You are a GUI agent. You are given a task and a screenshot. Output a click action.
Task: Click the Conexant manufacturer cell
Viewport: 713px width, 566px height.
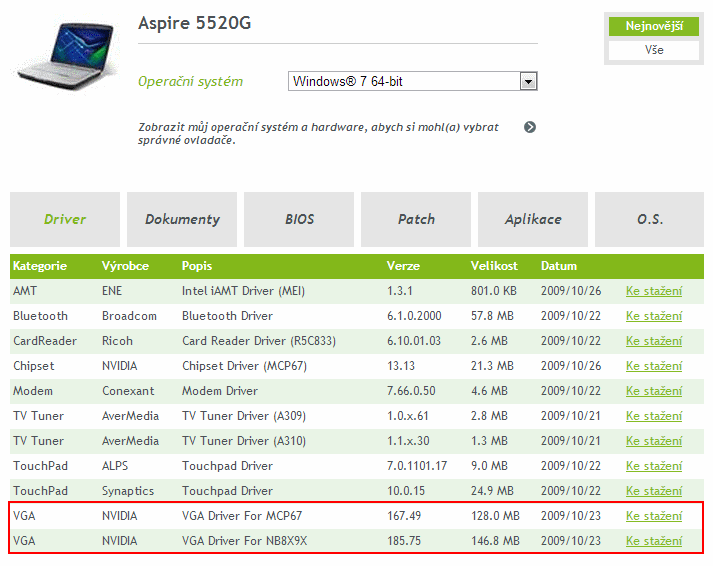click(128, 391)
